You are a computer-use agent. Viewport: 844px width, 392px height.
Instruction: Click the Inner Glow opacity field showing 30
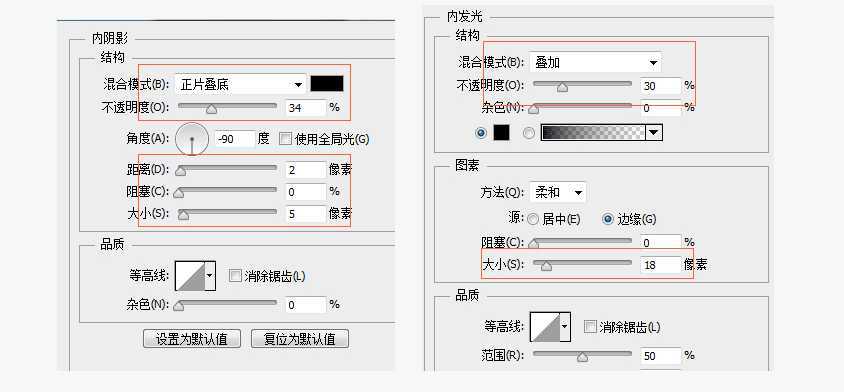(661, 86)
